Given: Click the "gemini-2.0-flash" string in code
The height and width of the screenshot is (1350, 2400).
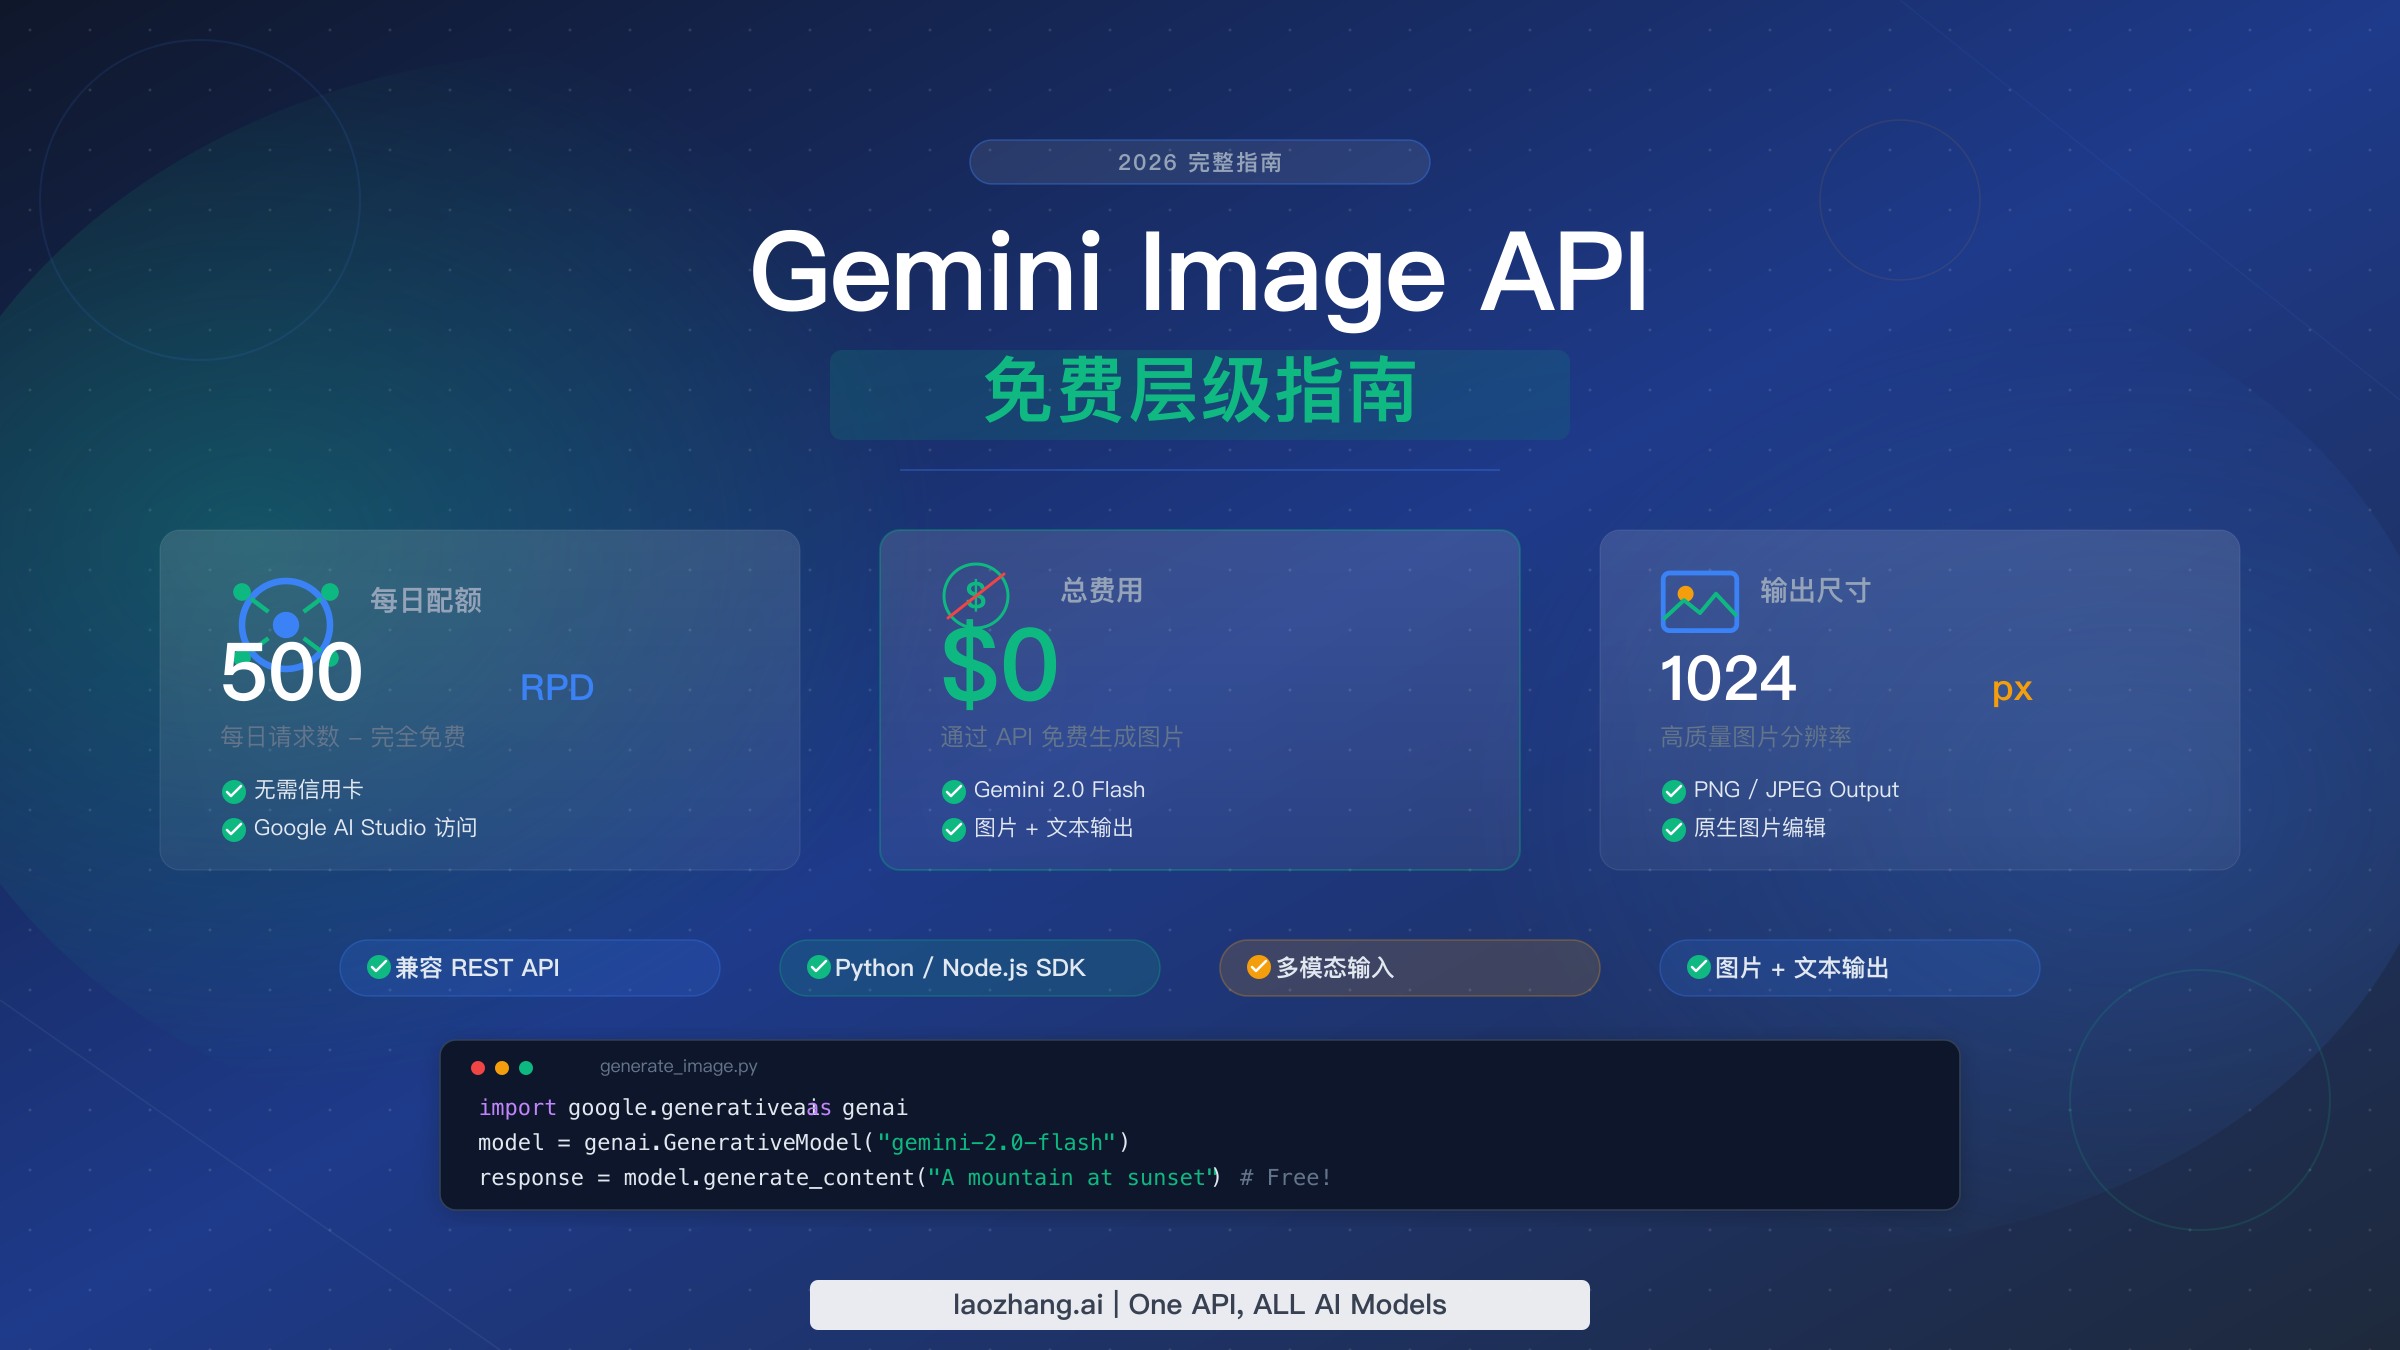Looking at the screenshot, I should click(996, 1143).
